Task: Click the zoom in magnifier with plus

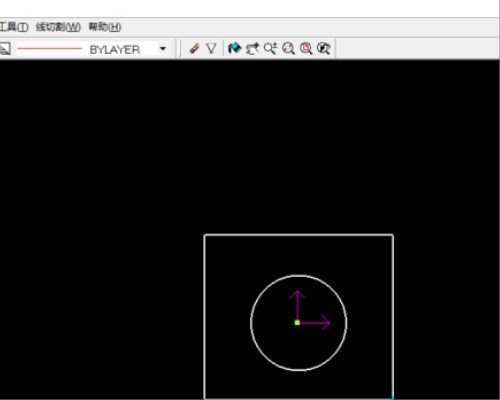Action: (270, 49)
